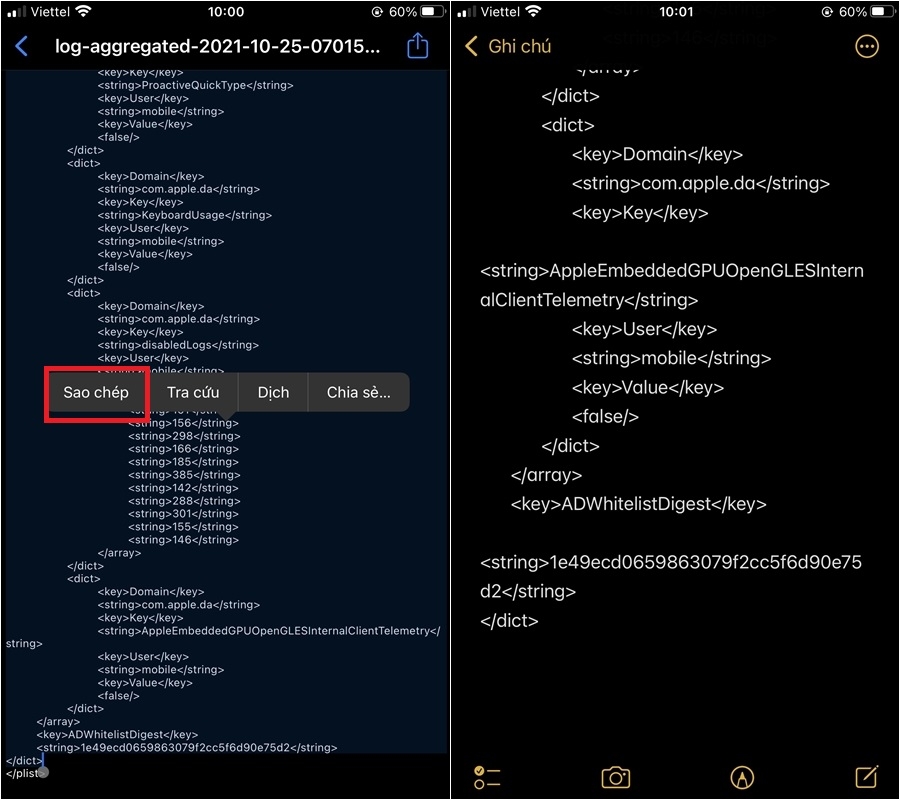
Task: Tap the disabledLogs string line
Action: 178,345
